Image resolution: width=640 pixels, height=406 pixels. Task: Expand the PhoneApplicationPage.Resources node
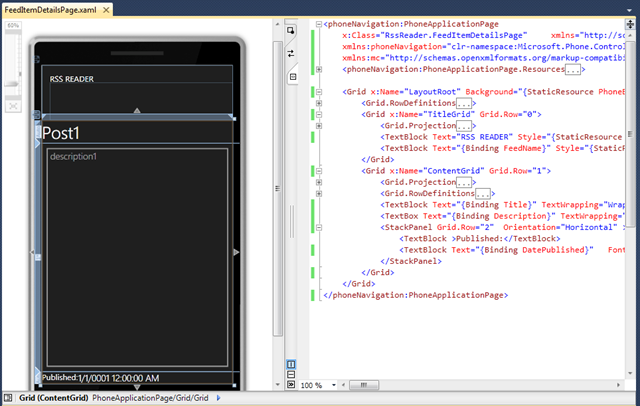(x=319, y=69)
